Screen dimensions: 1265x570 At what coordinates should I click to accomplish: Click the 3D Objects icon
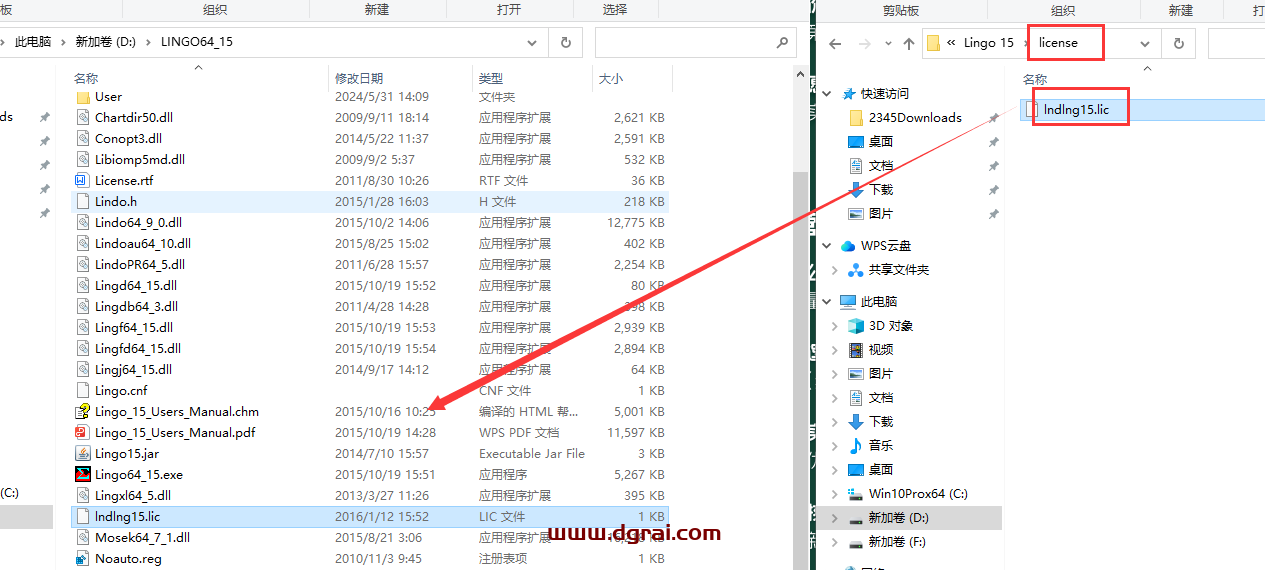click(856, 325)
